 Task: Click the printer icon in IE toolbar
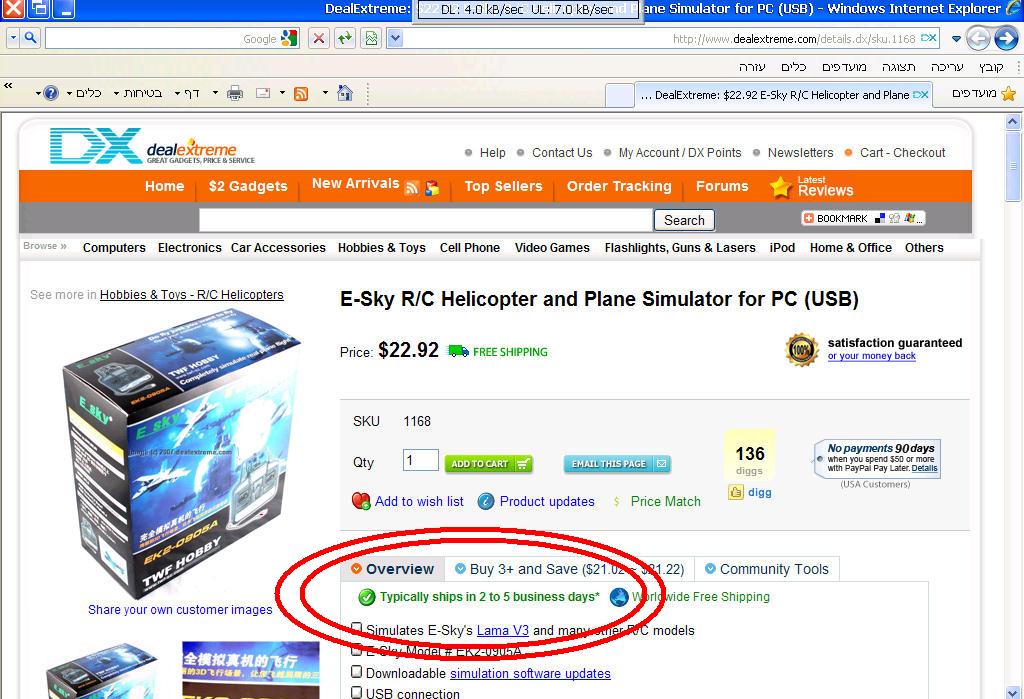pos(235,93)
